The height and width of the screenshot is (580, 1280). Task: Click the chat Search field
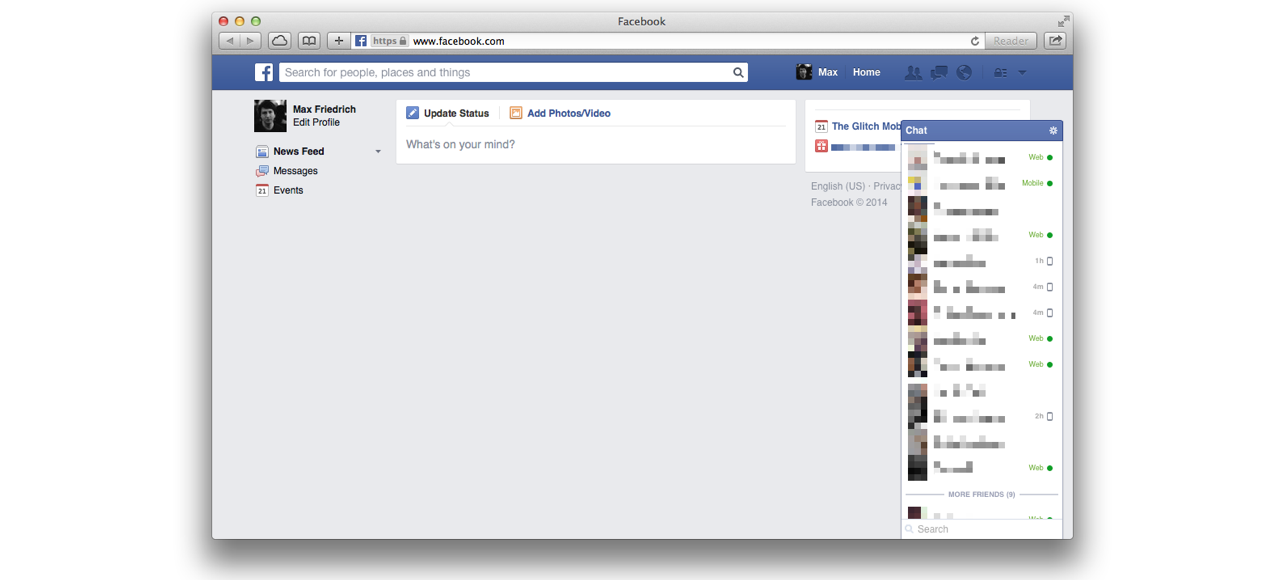982,529
